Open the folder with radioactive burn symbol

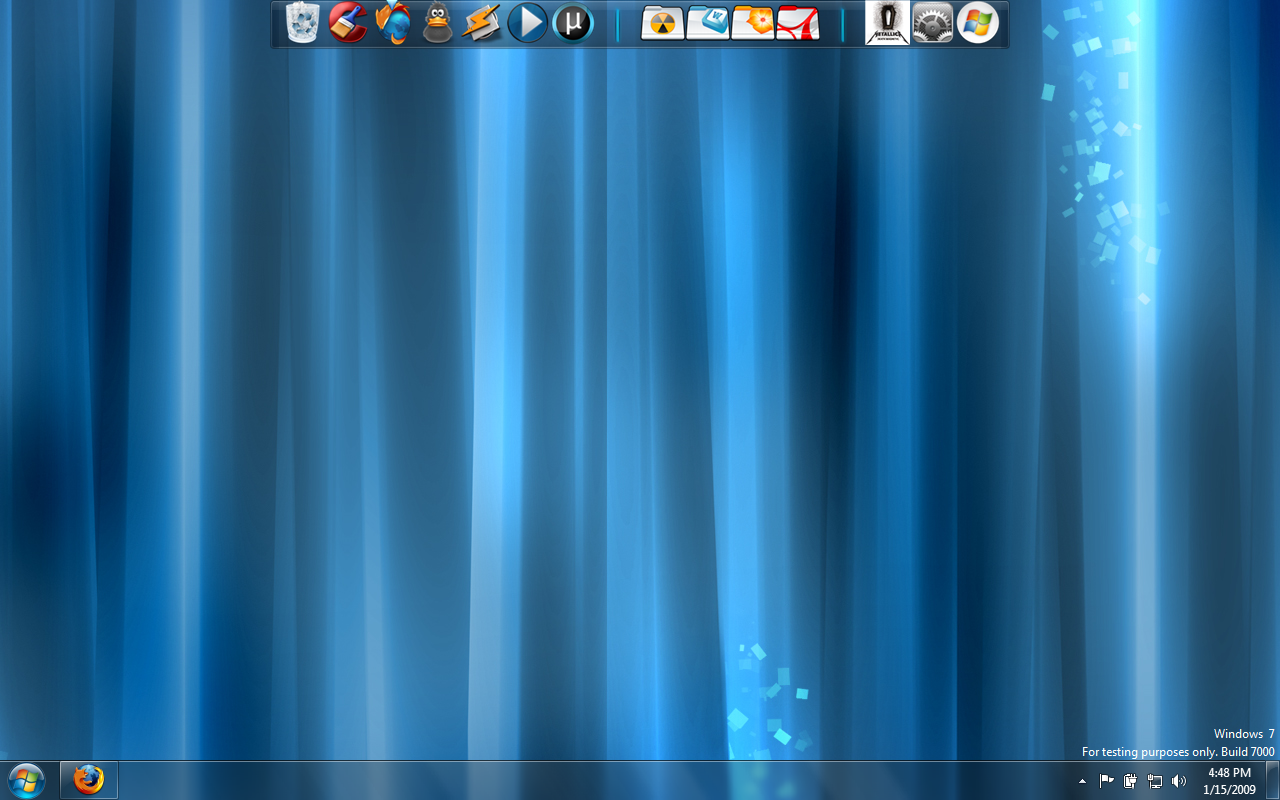(663, 23)
